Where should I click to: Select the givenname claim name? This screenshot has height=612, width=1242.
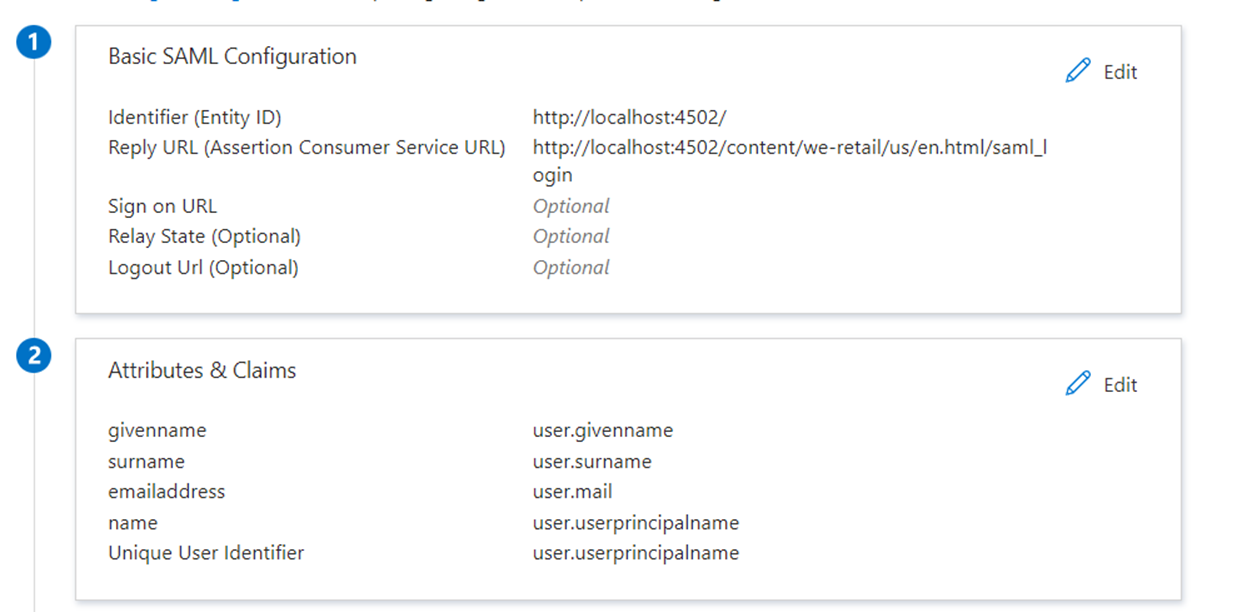tap(157, 430)
